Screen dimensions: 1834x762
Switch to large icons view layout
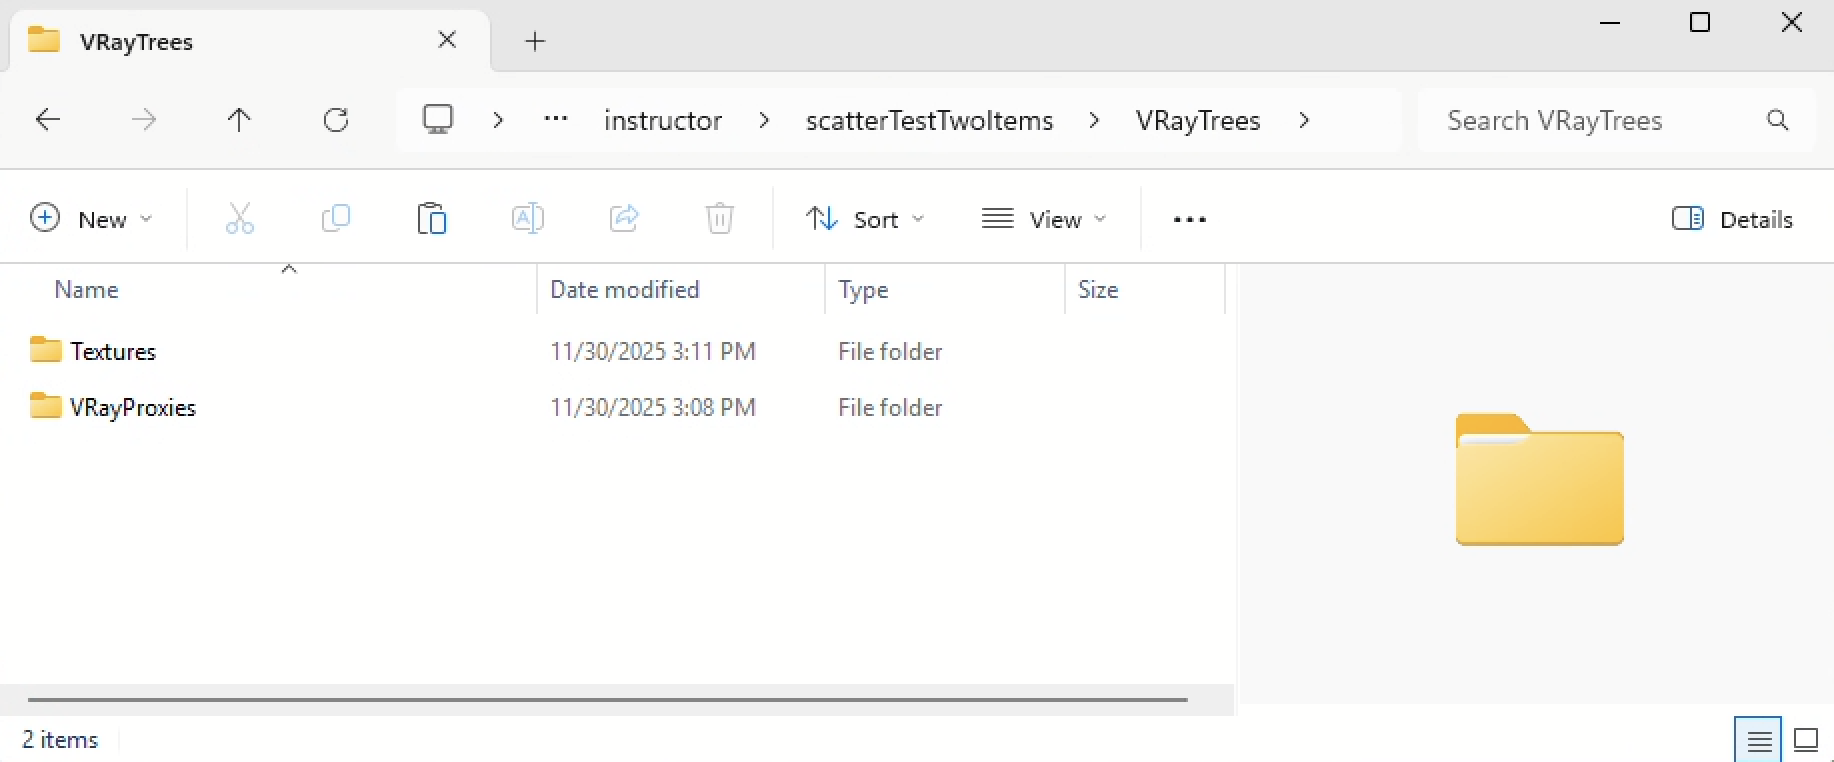(1806, 741)
